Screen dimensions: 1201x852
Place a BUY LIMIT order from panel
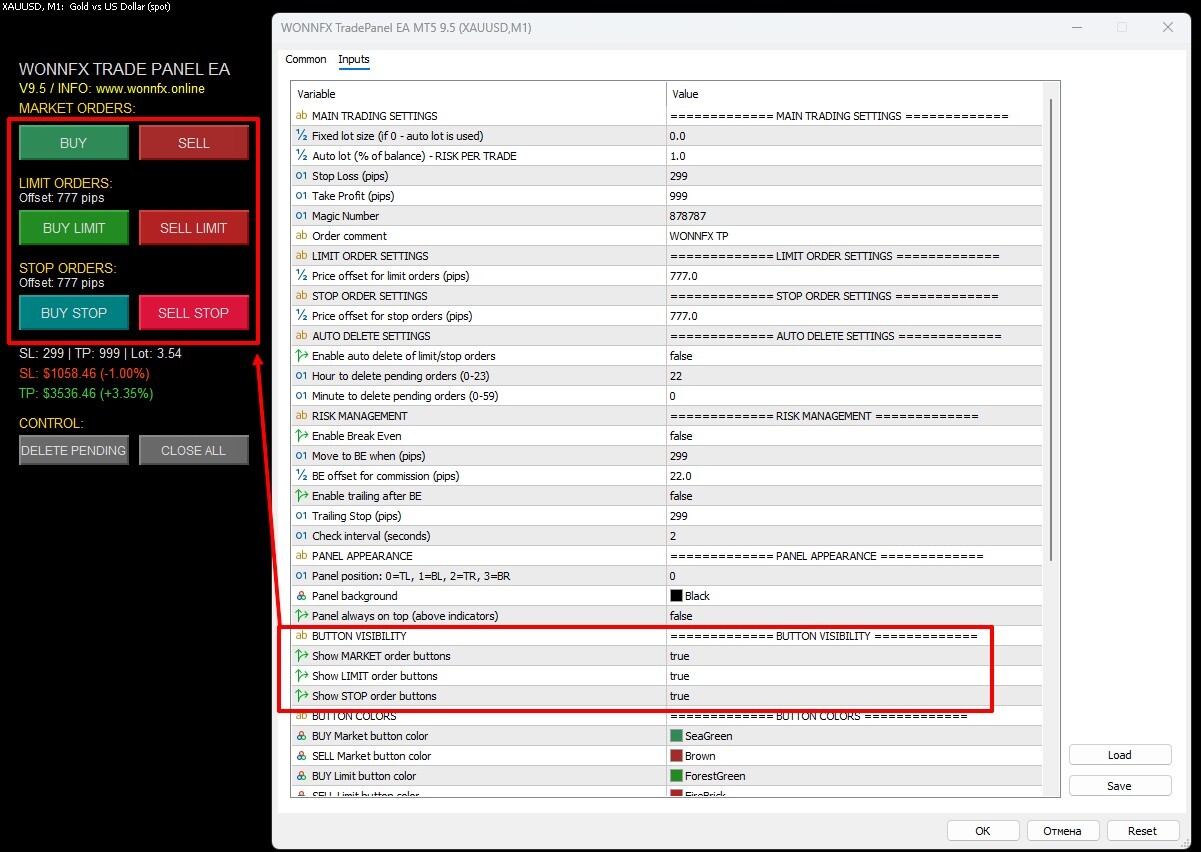[74, 228]
